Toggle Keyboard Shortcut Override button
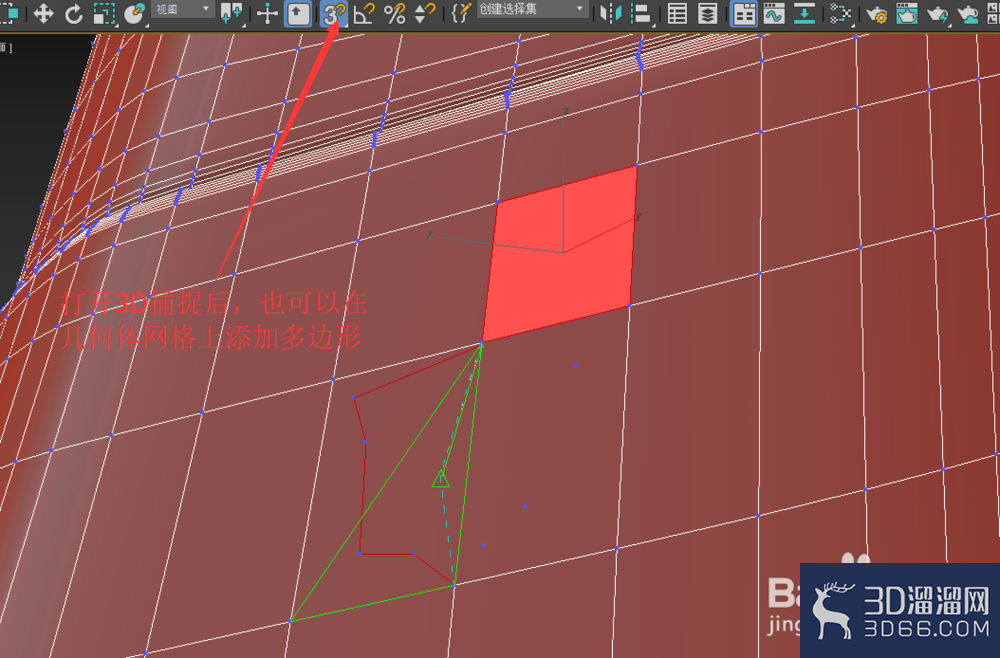 [298, 13]
